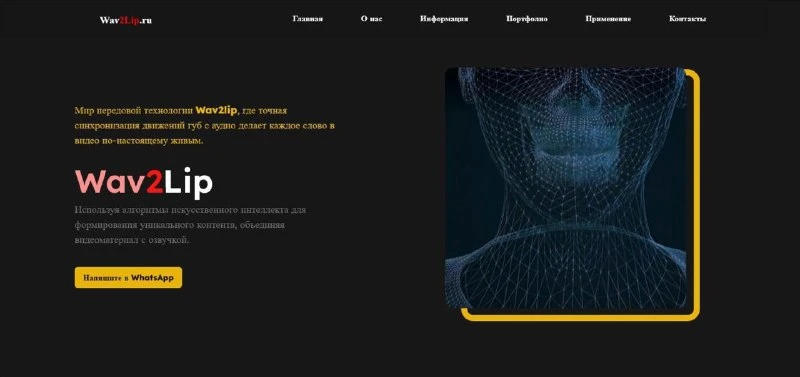Viewport: 800px width, 377px height.
Task: Click the Напишите в WhatsApp button
Action: coord(128,278)
